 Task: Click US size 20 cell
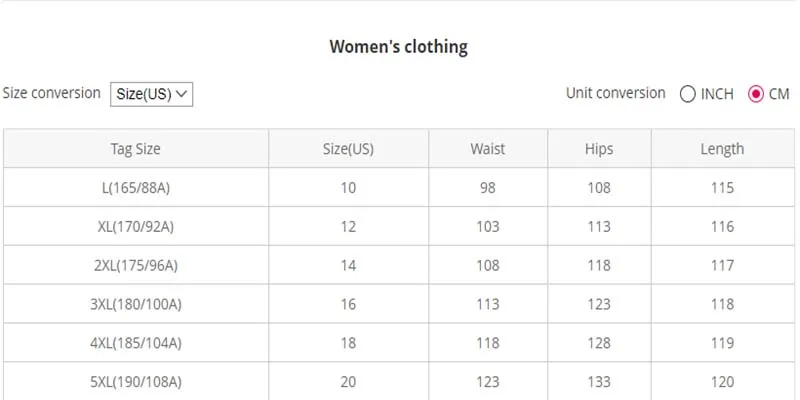(x=348, y=382)
